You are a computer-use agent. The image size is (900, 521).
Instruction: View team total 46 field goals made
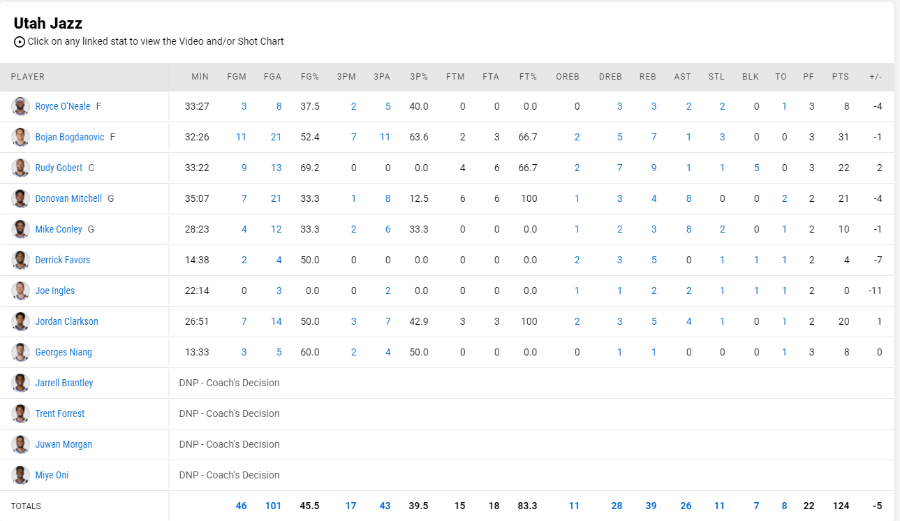coord(241,506)
